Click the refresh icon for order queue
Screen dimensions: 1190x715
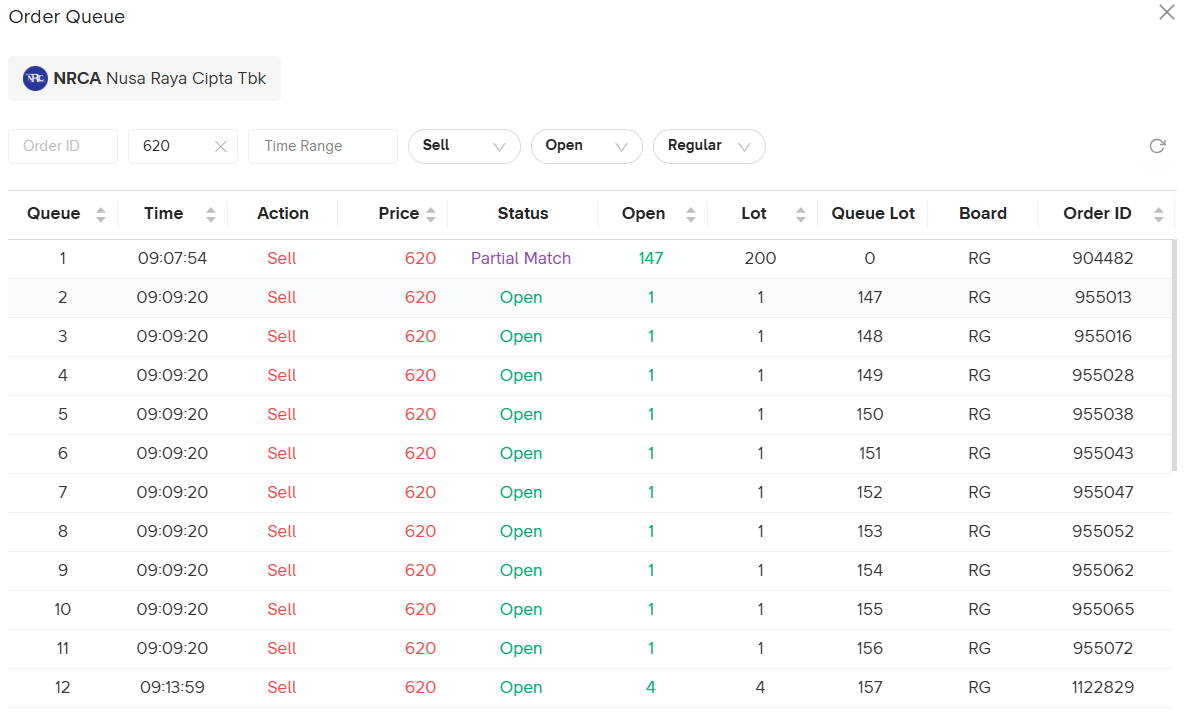point(1157,146)
